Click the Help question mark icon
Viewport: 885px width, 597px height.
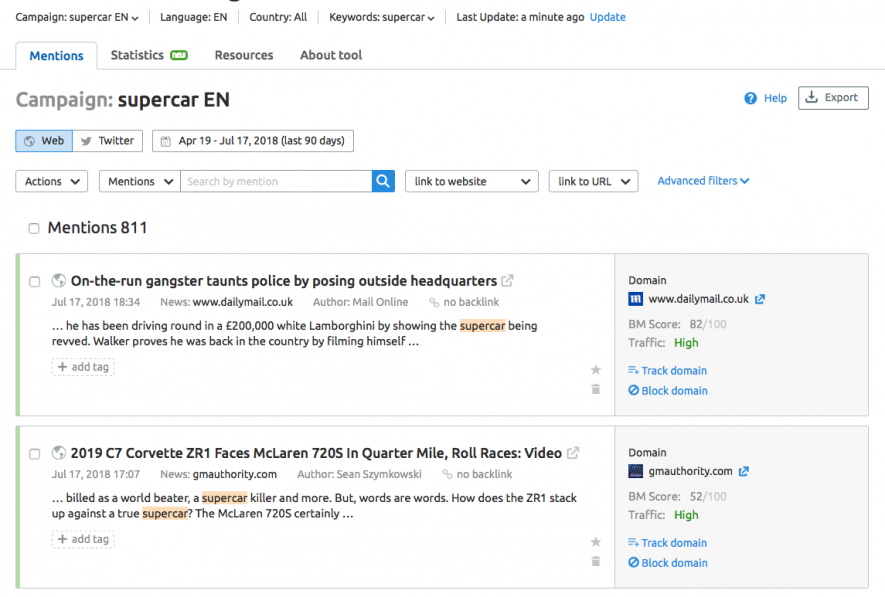point(750,98)
